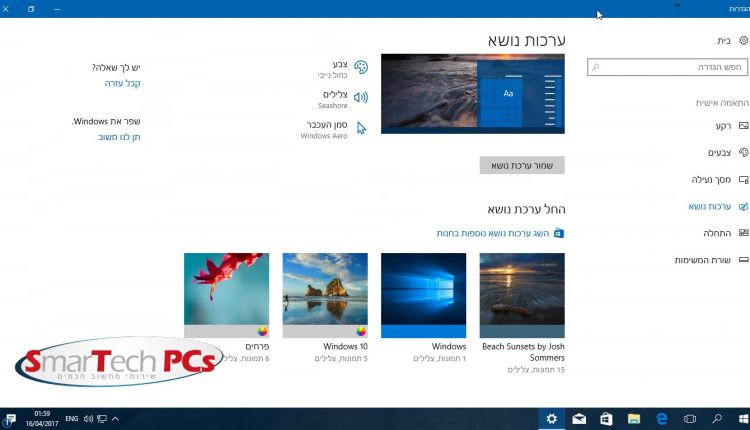The image size is (750, 430).
Task: Open the Home (בית) gear icon
Action: [x=743, y=41]
